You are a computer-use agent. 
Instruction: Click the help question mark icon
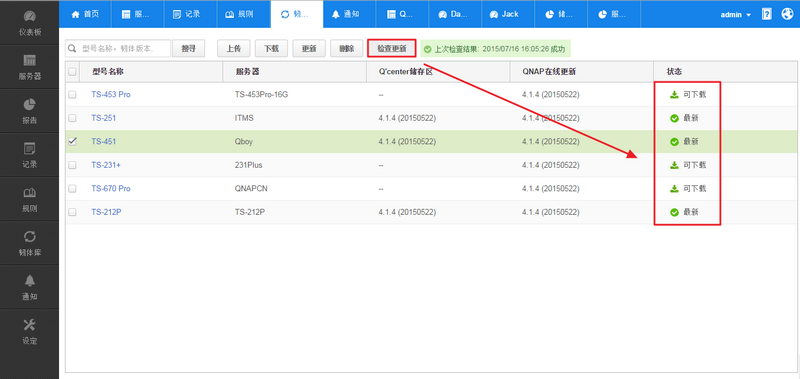[x=766, y=14]
